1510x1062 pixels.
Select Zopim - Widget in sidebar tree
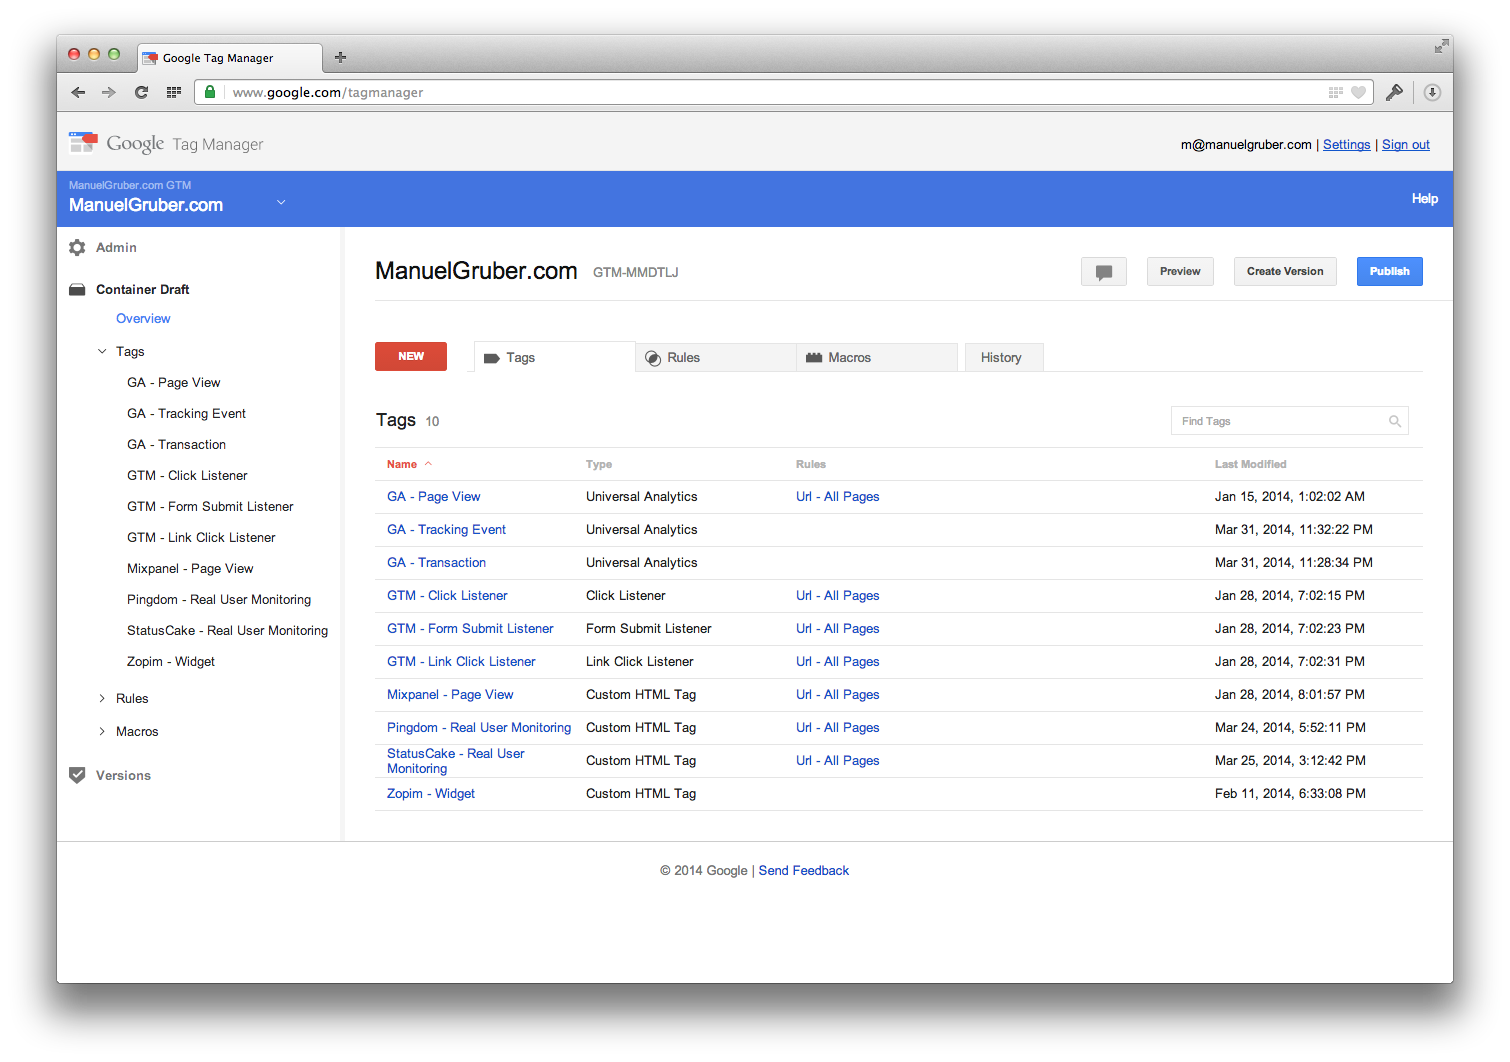(x=171, y=662)
